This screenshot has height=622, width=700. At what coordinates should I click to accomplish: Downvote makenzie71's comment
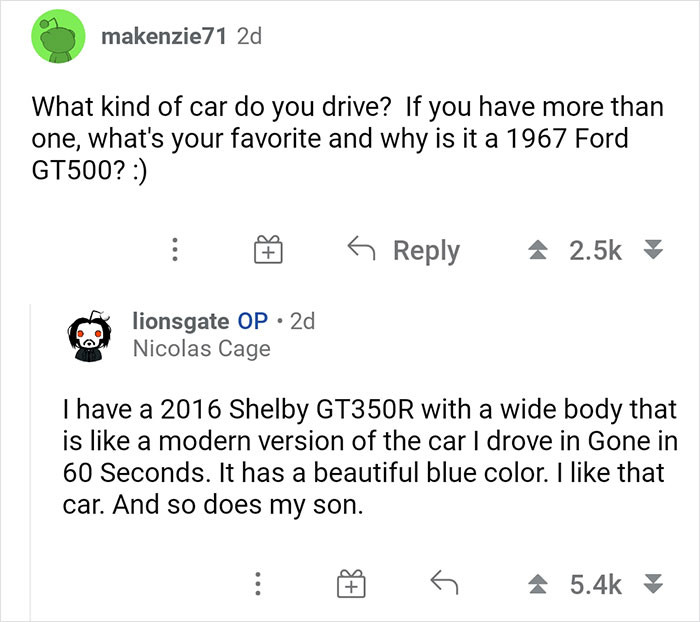pyautogui.click(x=654, y=251)
